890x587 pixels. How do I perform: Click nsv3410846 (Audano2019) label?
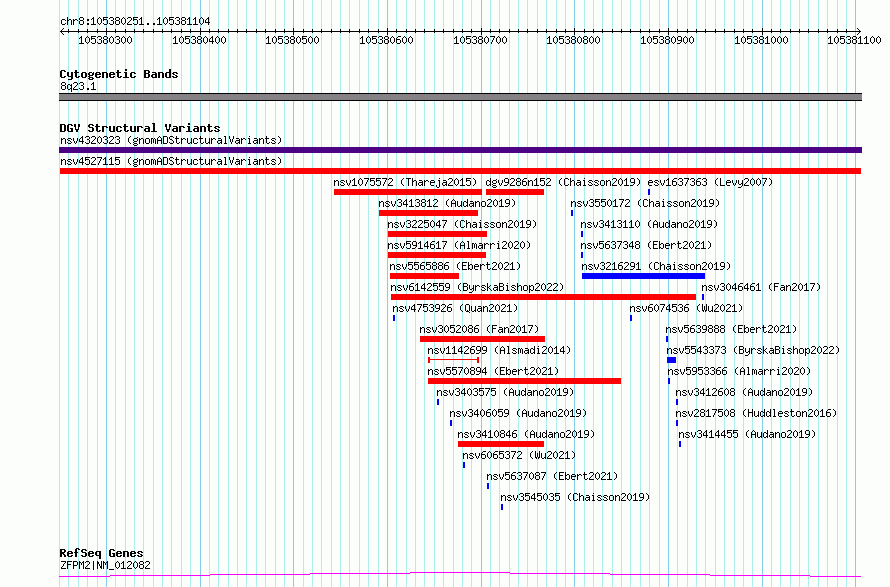526,434
